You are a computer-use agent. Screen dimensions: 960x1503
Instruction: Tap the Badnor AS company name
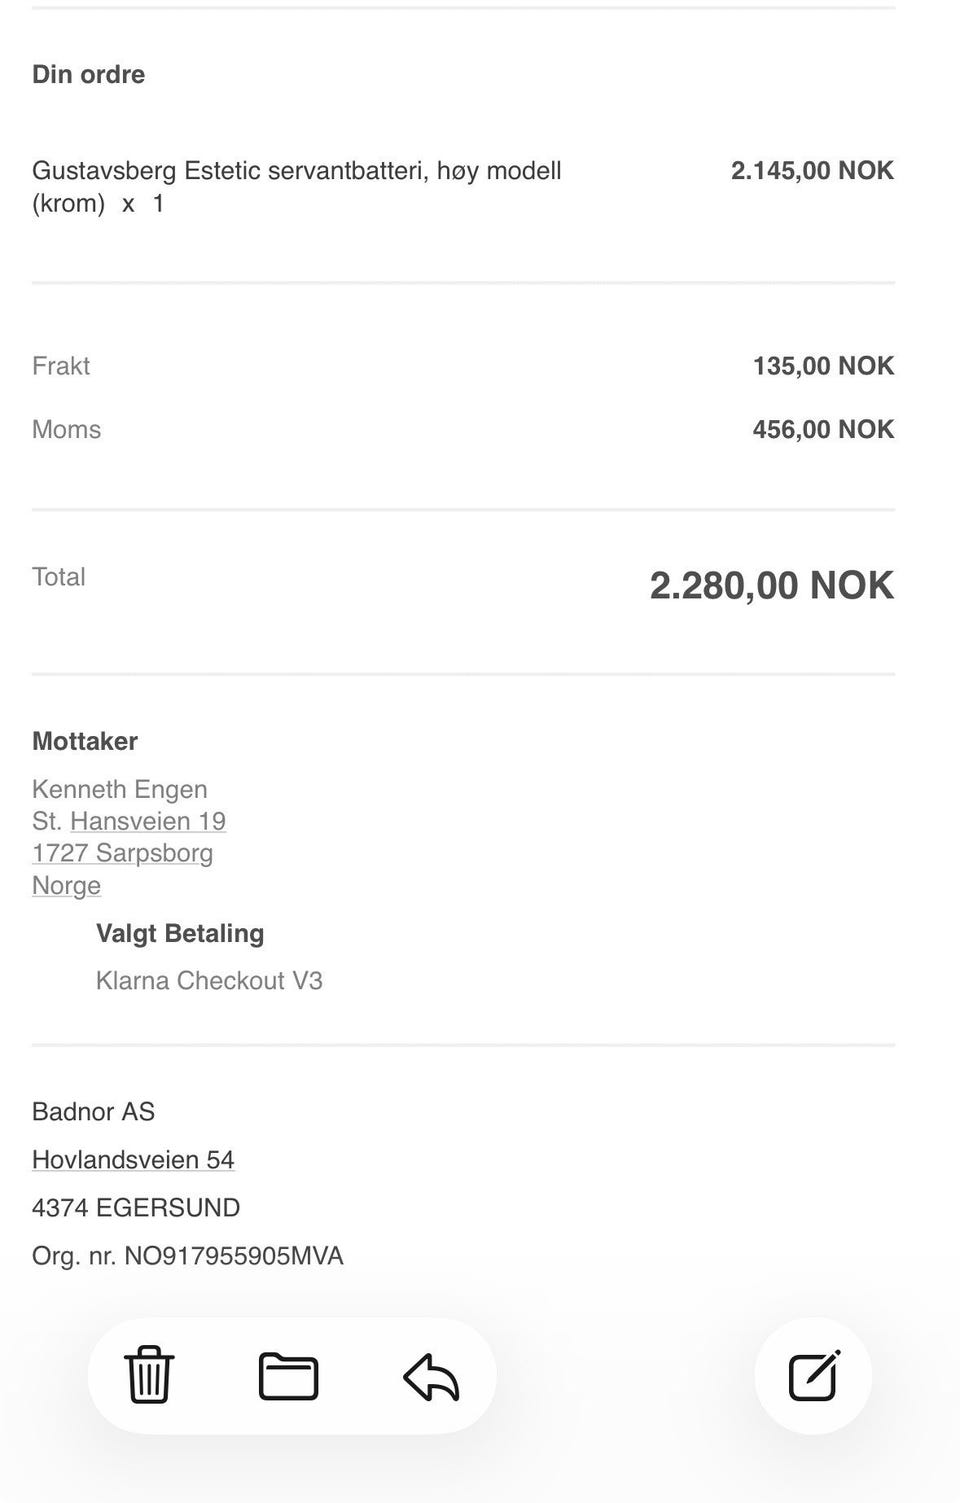point(93,1112)
